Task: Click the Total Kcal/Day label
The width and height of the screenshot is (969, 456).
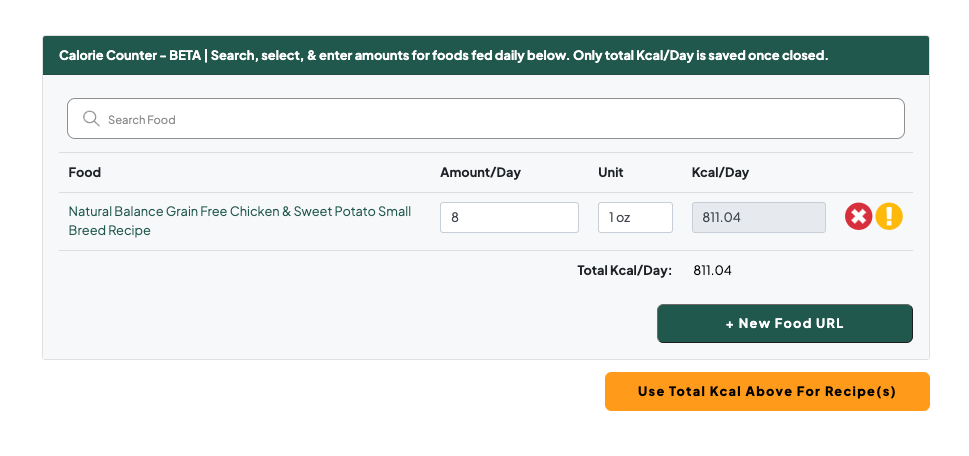Action: tap(624, 270)
